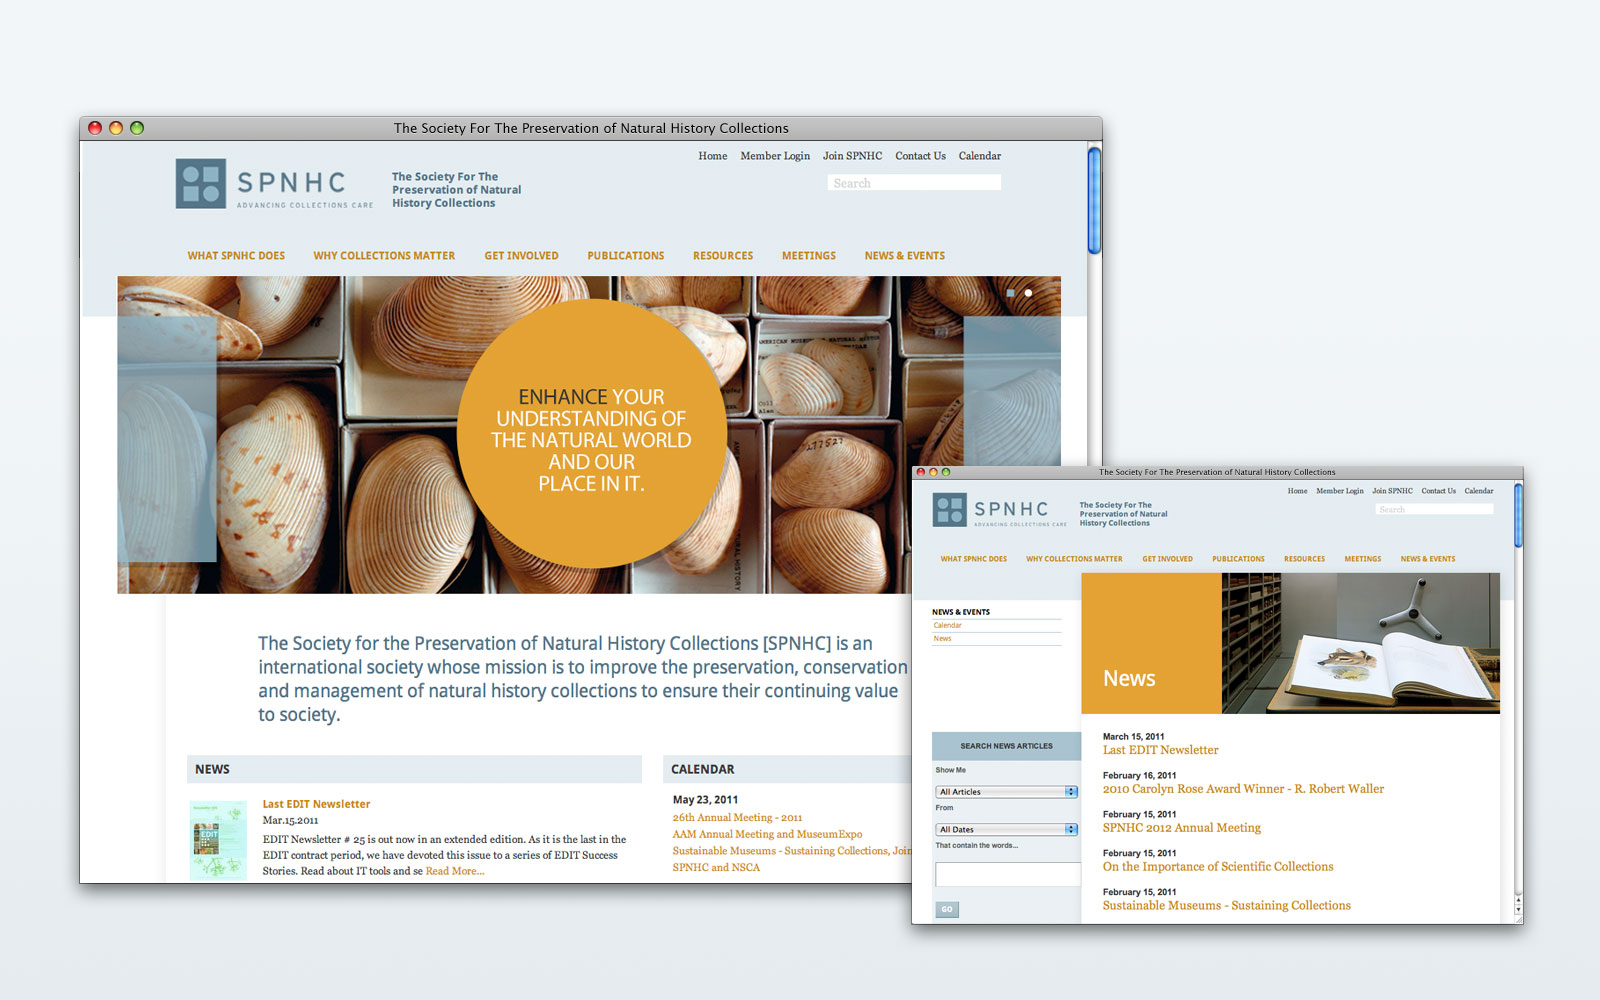Click the EDIT newsletter thumbnail image
Screen dimensions: 1600x1000
pyautogui.click(x=218, y=840)
